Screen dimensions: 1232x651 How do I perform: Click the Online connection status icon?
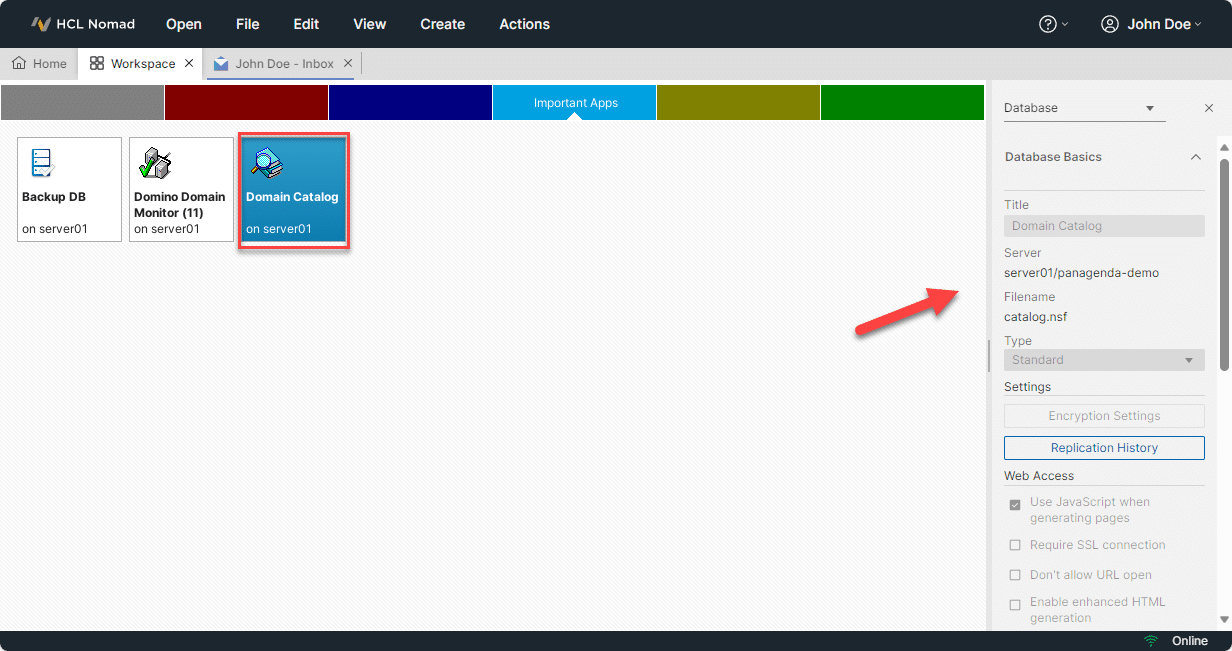pyautogui.click(x=1151, y=641)
